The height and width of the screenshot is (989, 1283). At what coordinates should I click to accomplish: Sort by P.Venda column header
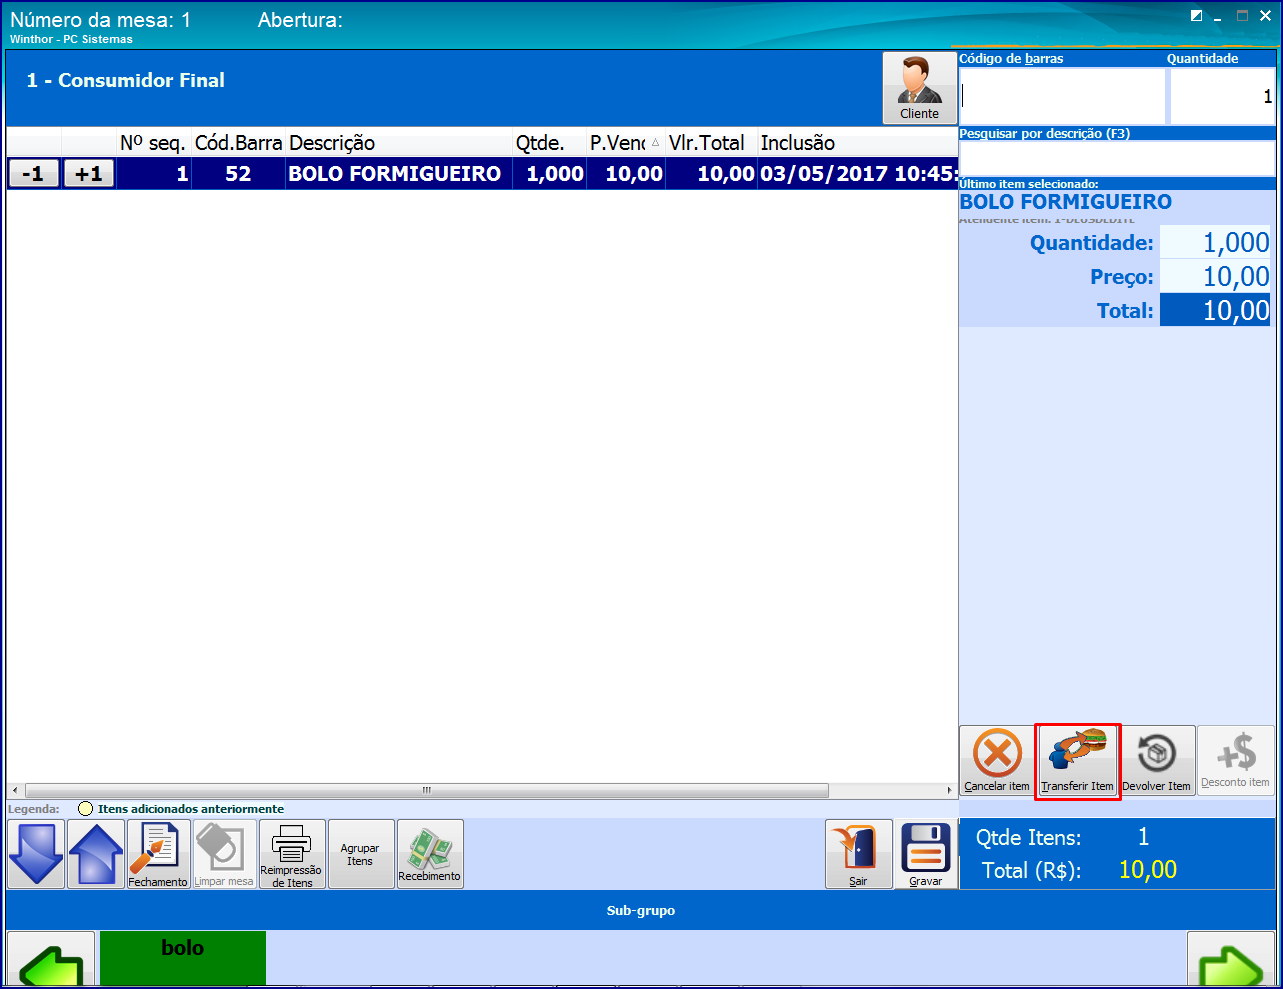626,143
